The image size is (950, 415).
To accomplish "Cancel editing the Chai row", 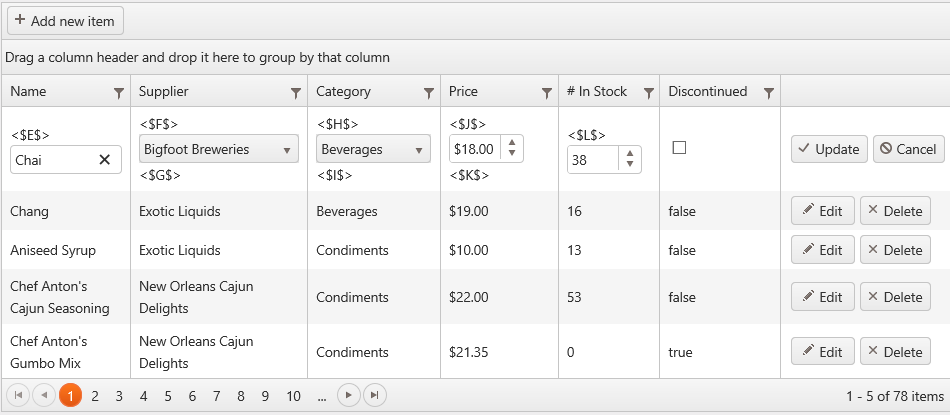I will coord(908,149).
